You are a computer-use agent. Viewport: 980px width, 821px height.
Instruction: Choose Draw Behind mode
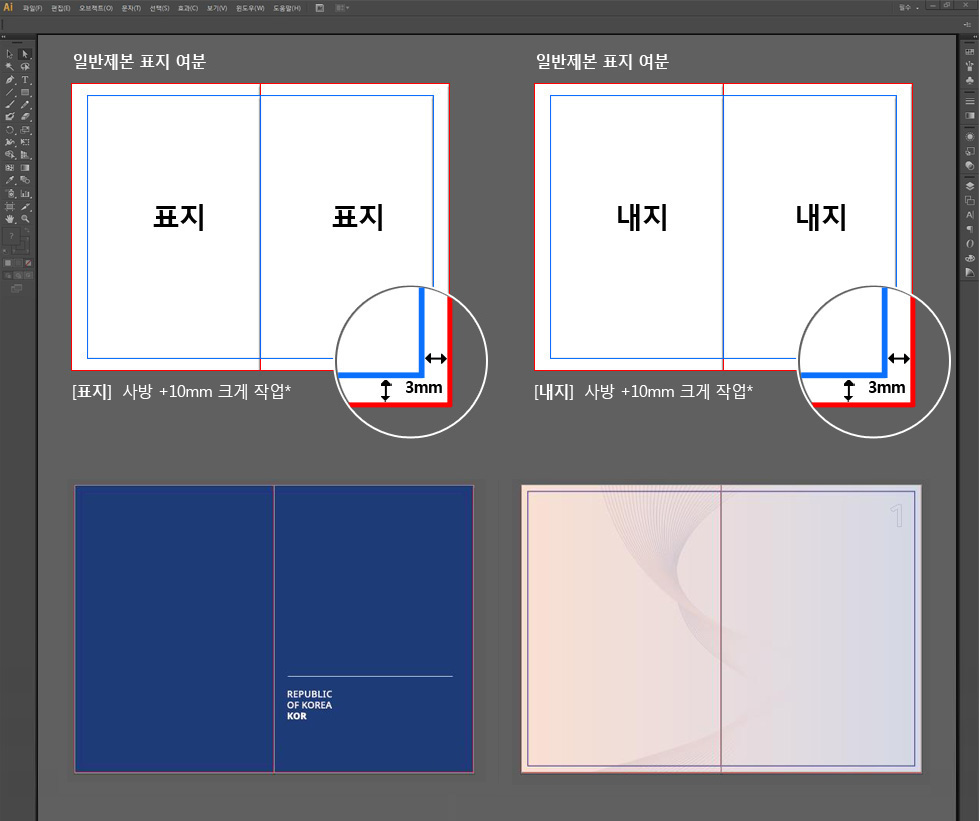point(18,275)
